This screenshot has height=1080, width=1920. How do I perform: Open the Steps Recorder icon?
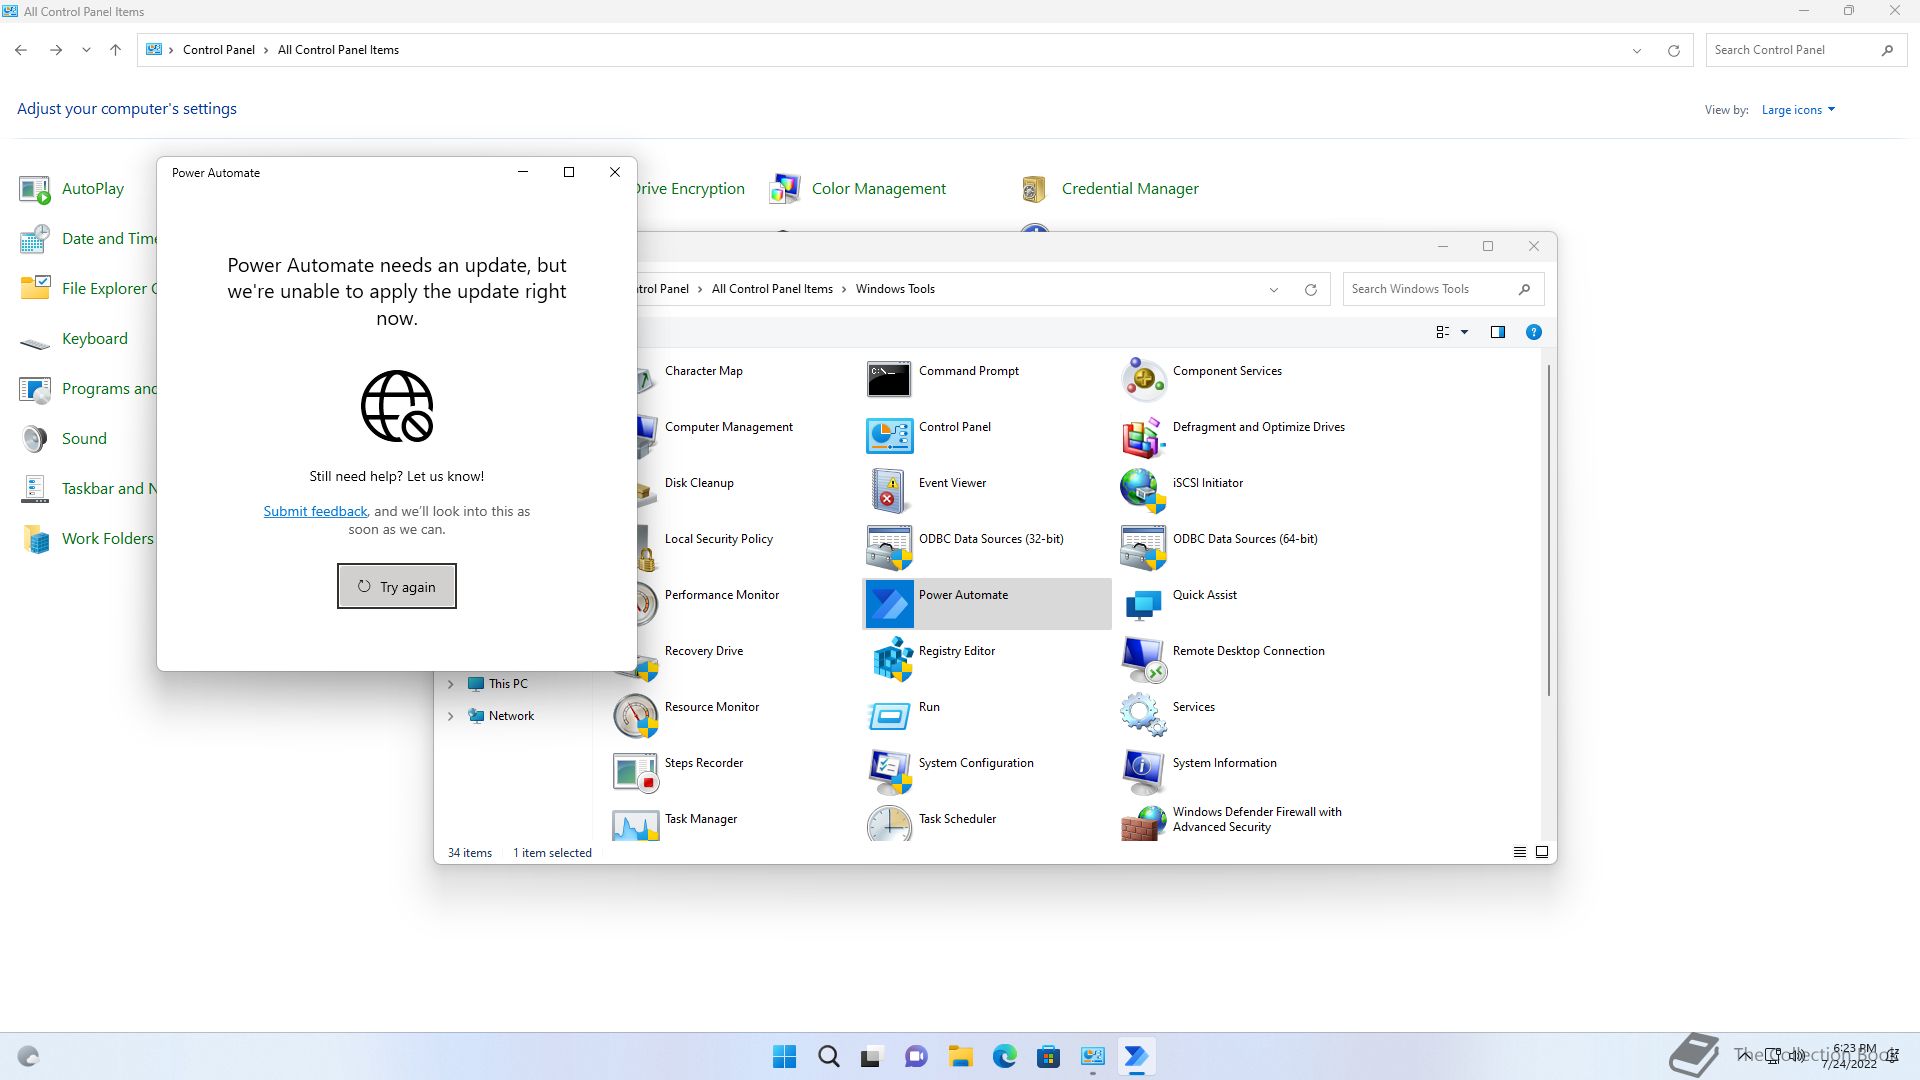coord(635,772)
